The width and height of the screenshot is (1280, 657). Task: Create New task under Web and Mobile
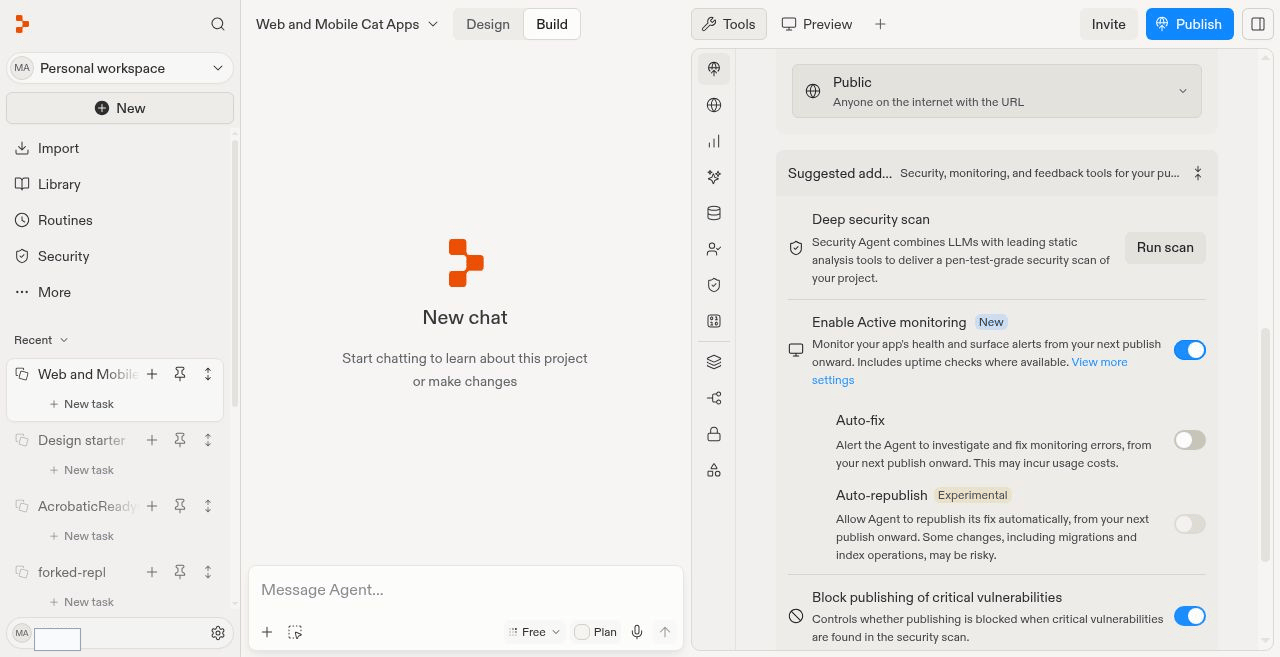(x=82, y=404)
